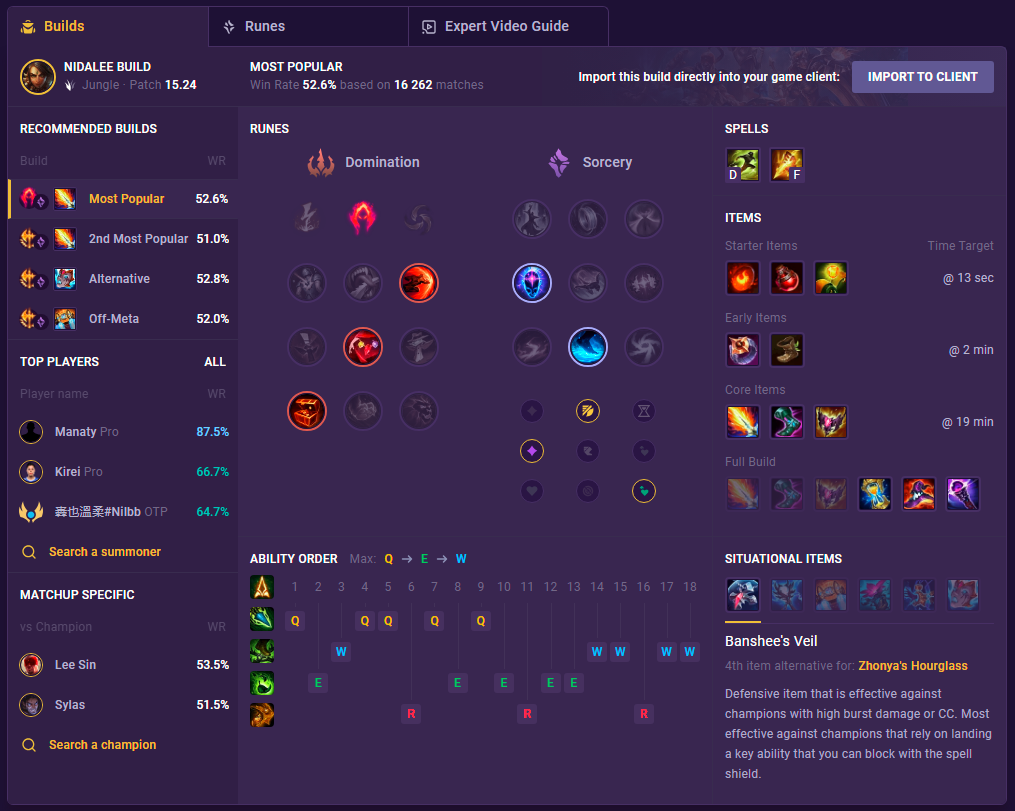Select the Alternative recommended build
Viewport: 1015px width, 811px height.
[123, 279]
